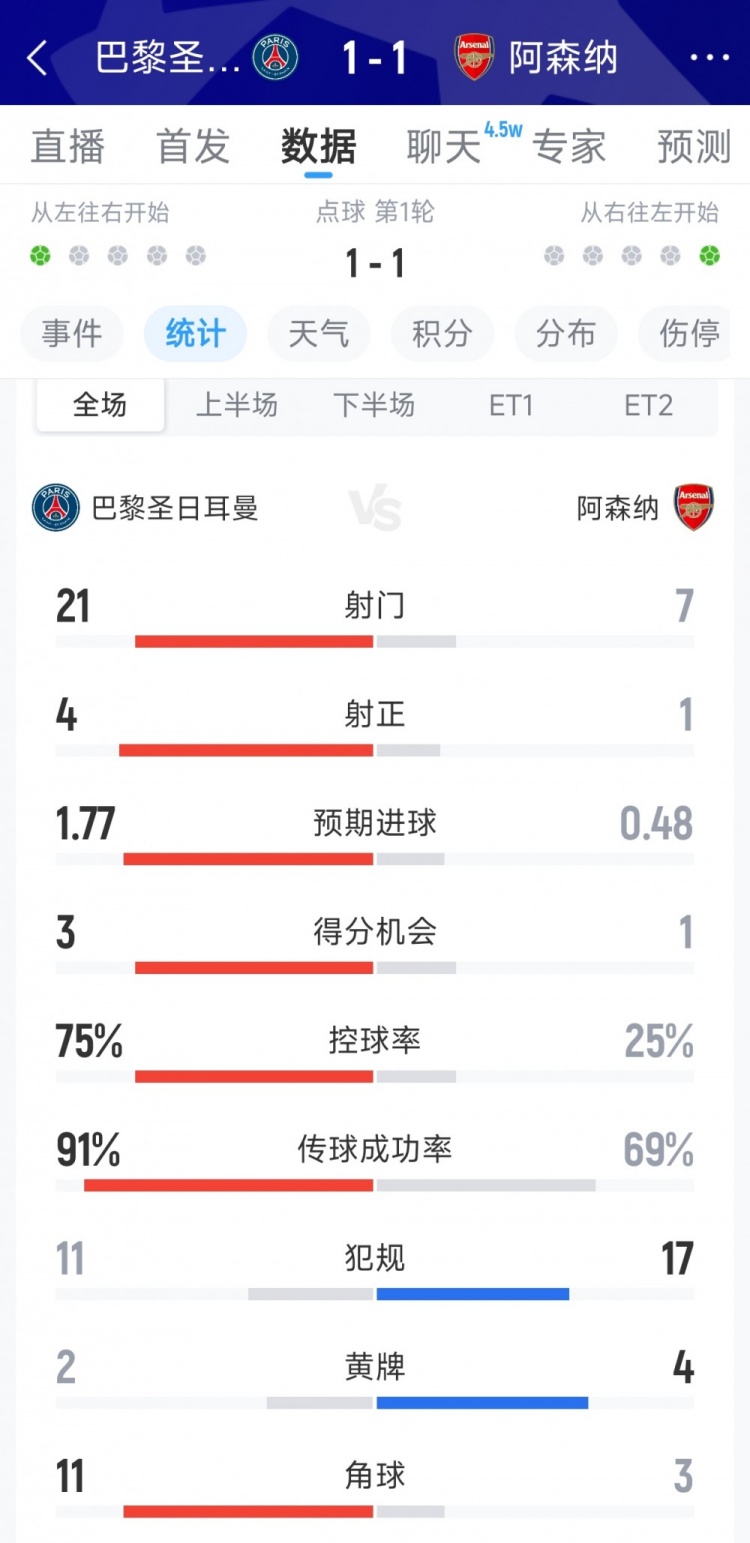
Task: Choose the 上半场 period segment
Action: (x=236, y=405)
